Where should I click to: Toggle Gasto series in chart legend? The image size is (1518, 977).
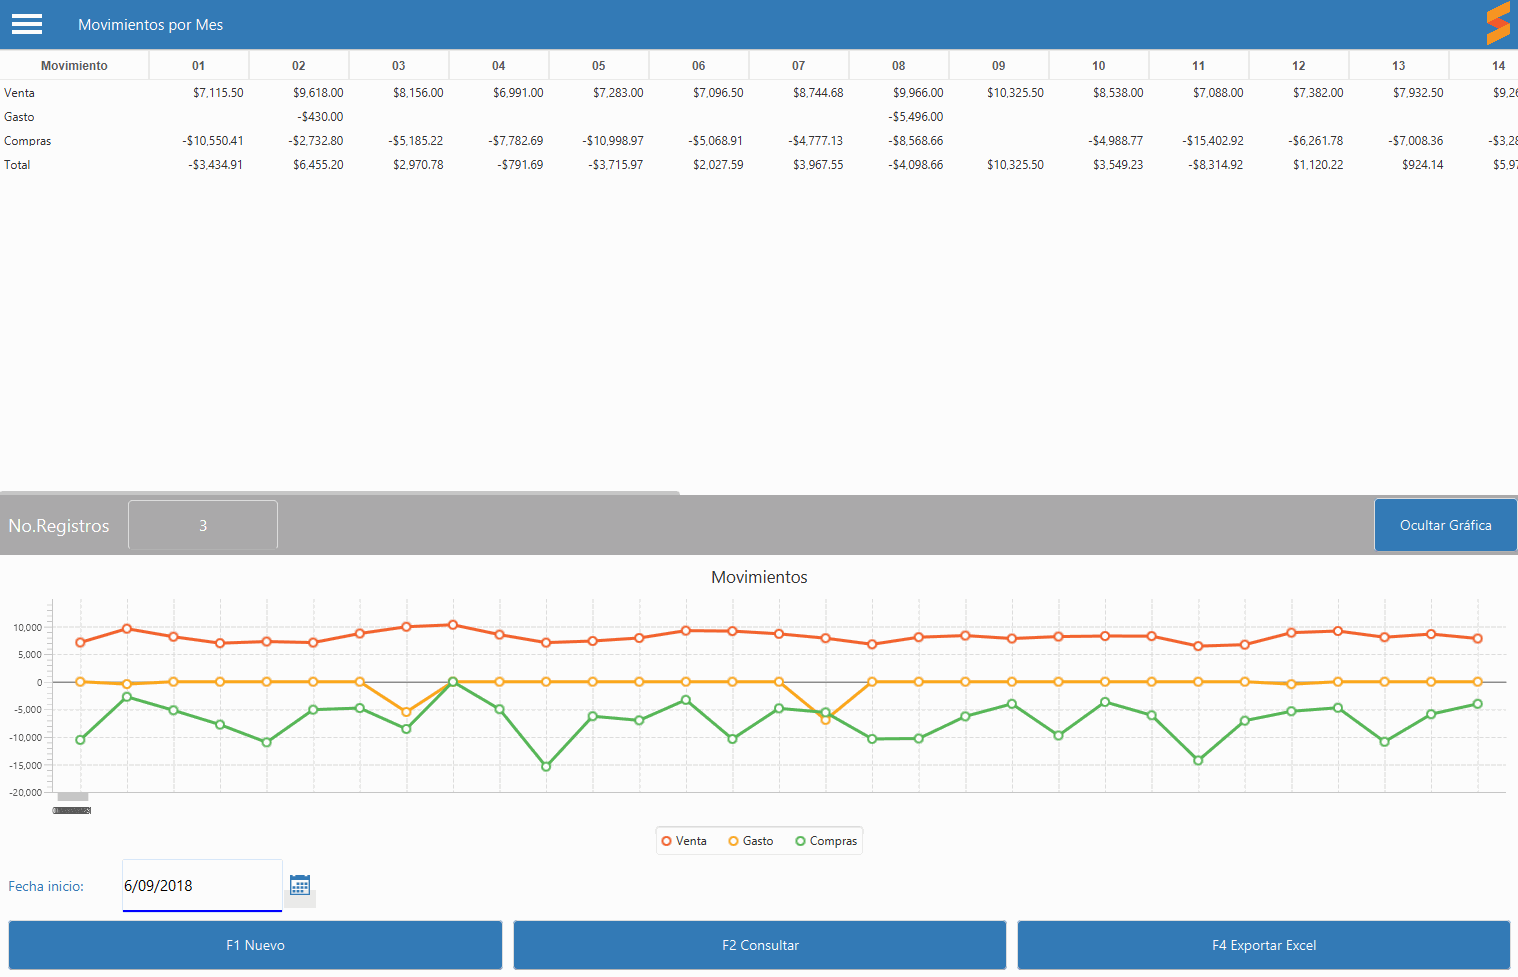[x=751, y=841]
